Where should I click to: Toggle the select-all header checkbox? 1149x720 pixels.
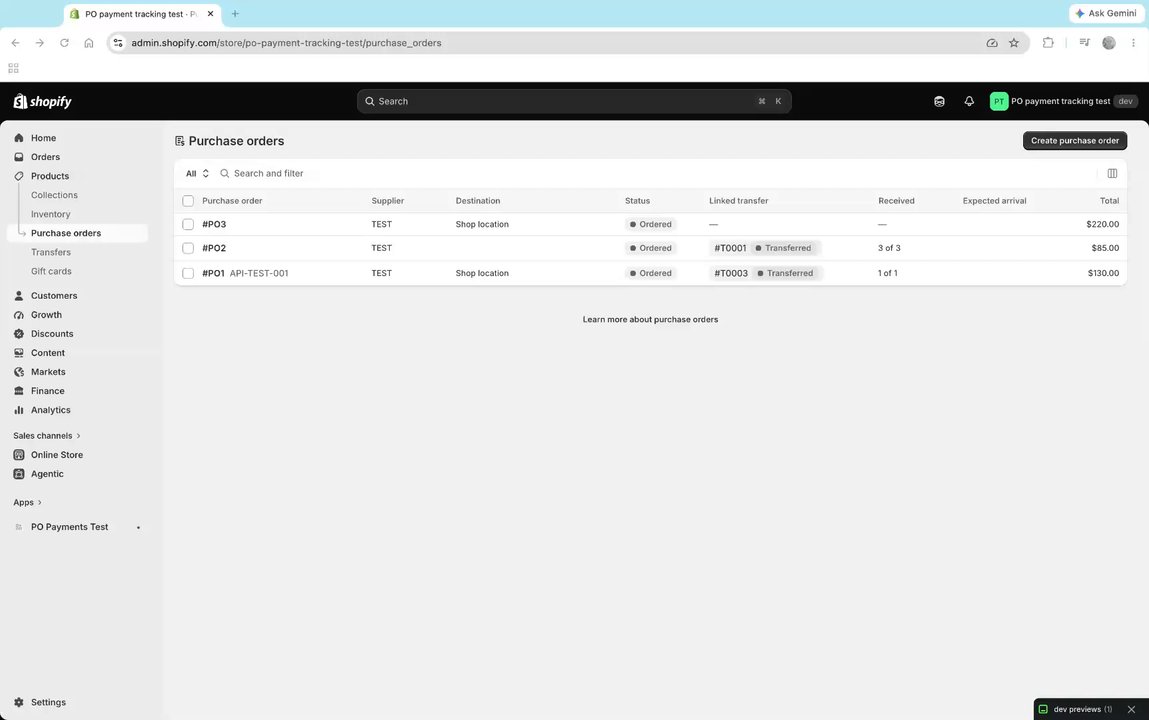(x=188, y=201)
